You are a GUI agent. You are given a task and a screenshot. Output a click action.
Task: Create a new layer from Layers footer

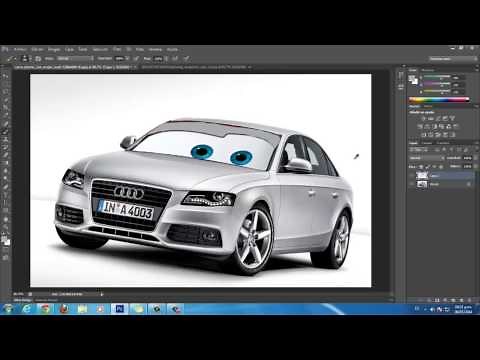tap(461, 300)
